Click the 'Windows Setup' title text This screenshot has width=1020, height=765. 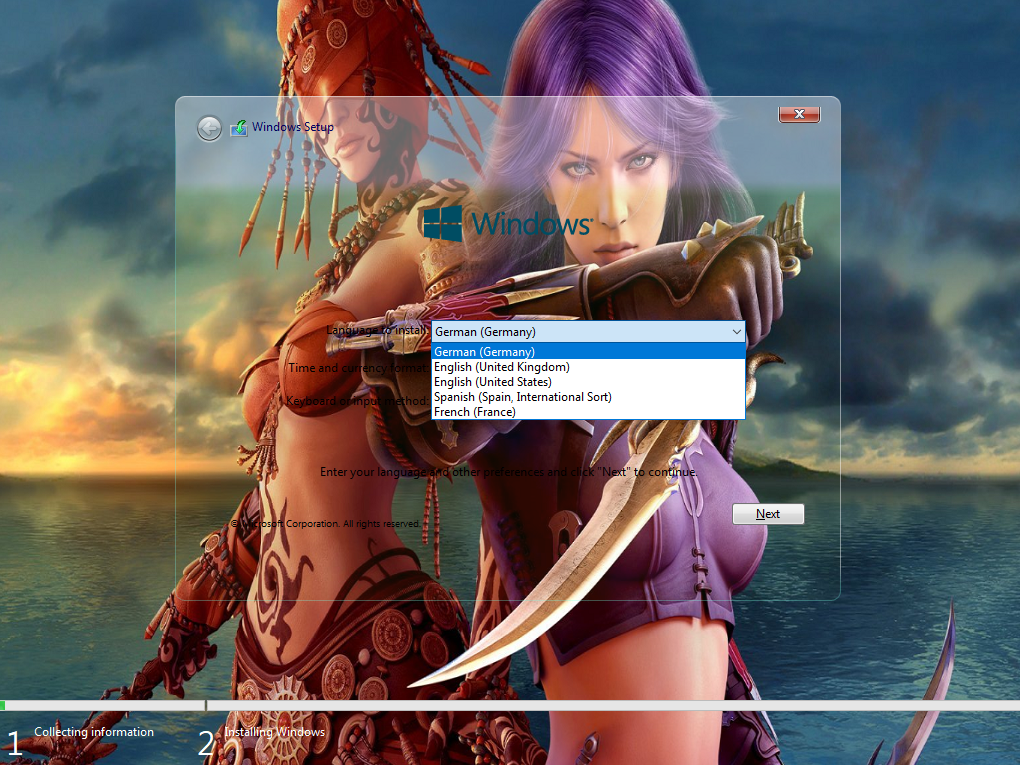pyautogui.click(x=293, y=127)
